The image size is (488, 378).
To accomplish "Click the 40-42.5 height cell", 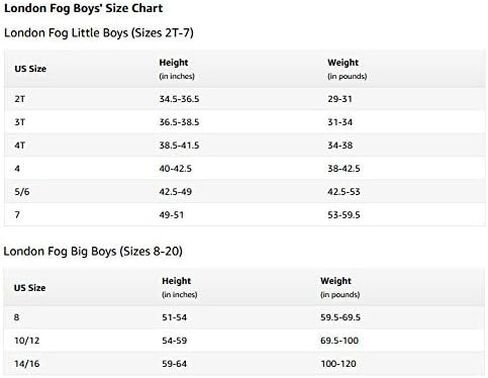I will tap(175, 168).
